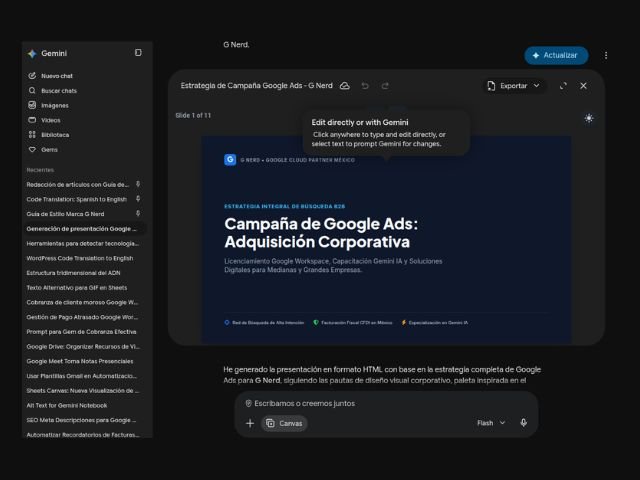640x480 pixels.
Task: Click the blue G logo on slide
Action: pyautogui.click(x=230, y=160)
